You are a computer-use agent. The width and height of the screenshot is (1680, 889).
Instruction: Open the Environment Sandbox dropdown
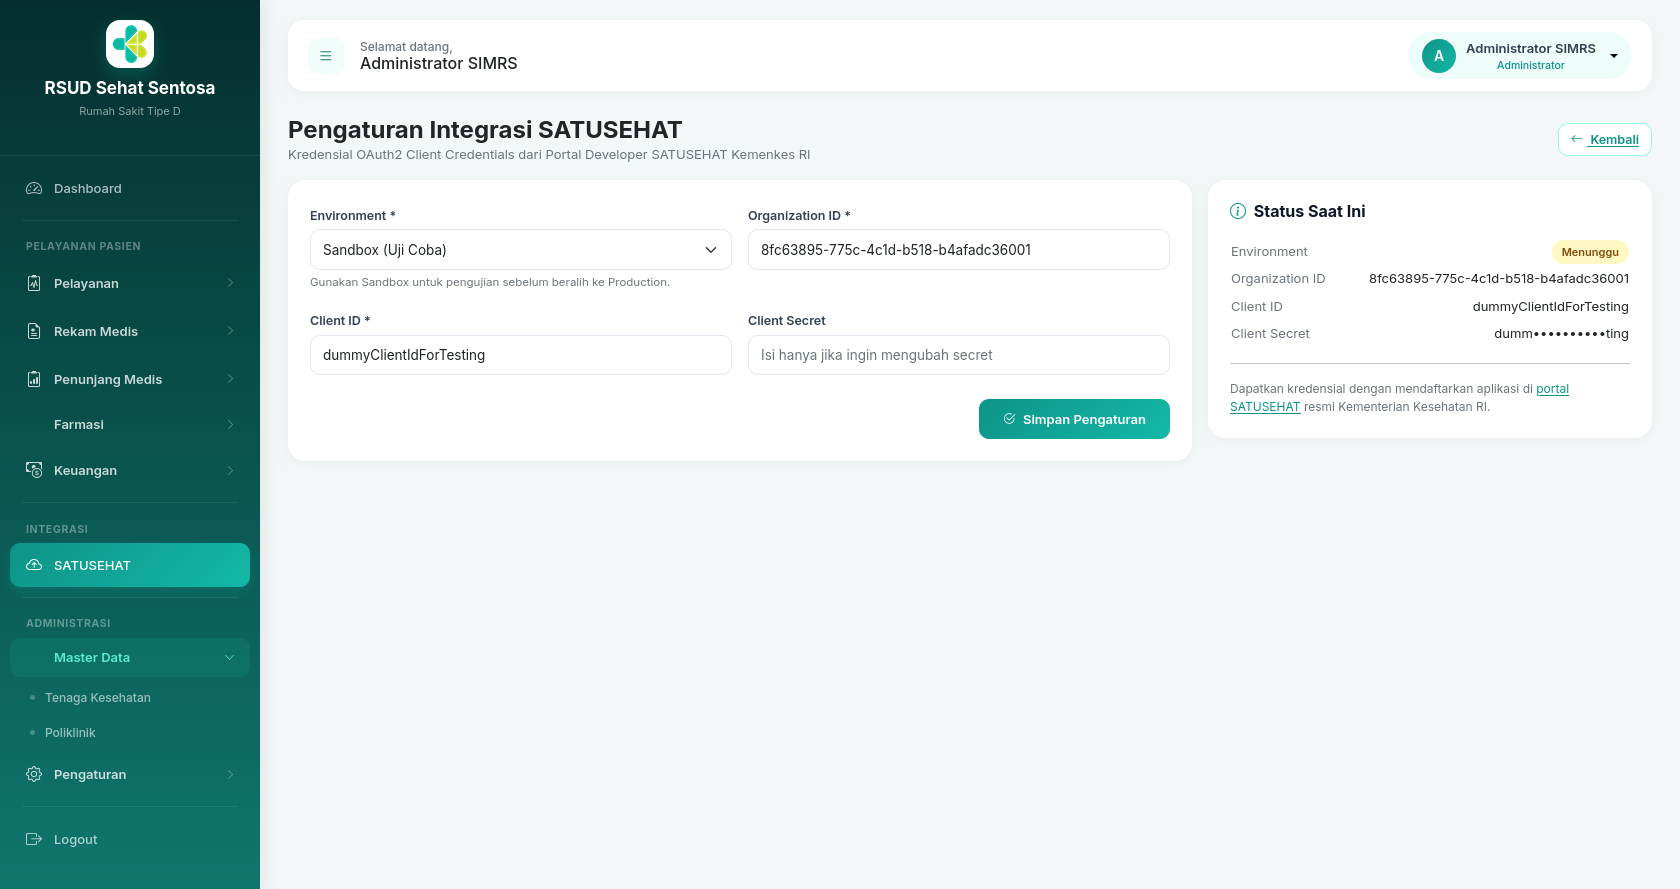click(x=521, y=250)
